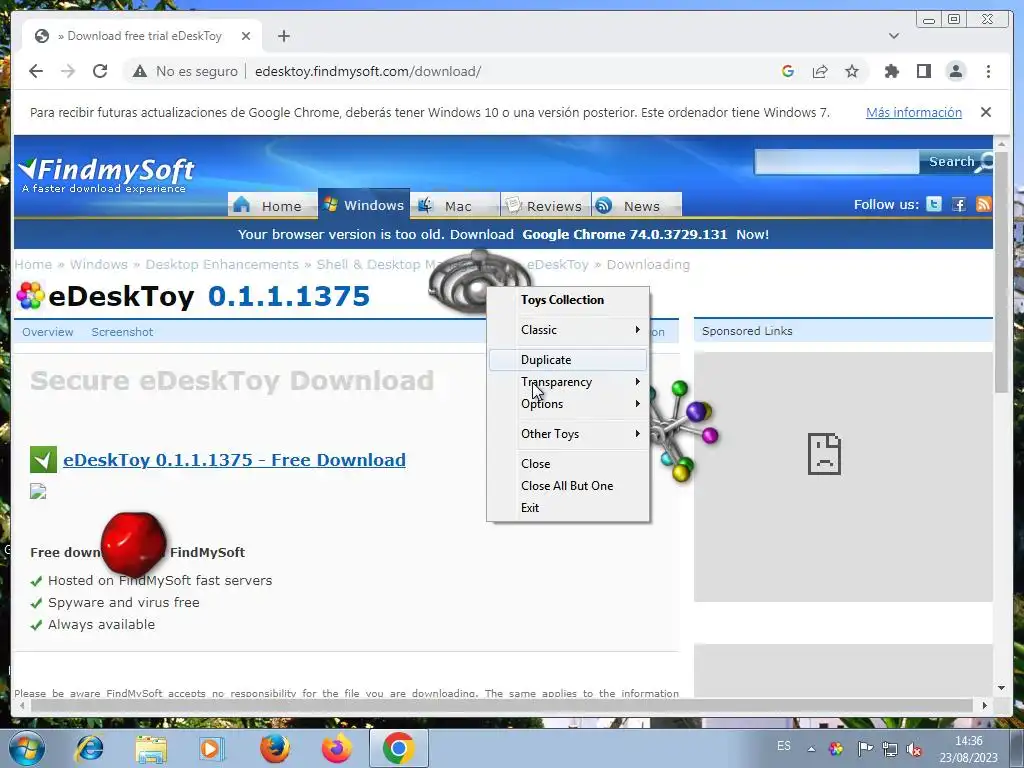This screenshot has height=768, width=1024.
Task: Select Exit in toy context menu
Action: coord(568,507)
